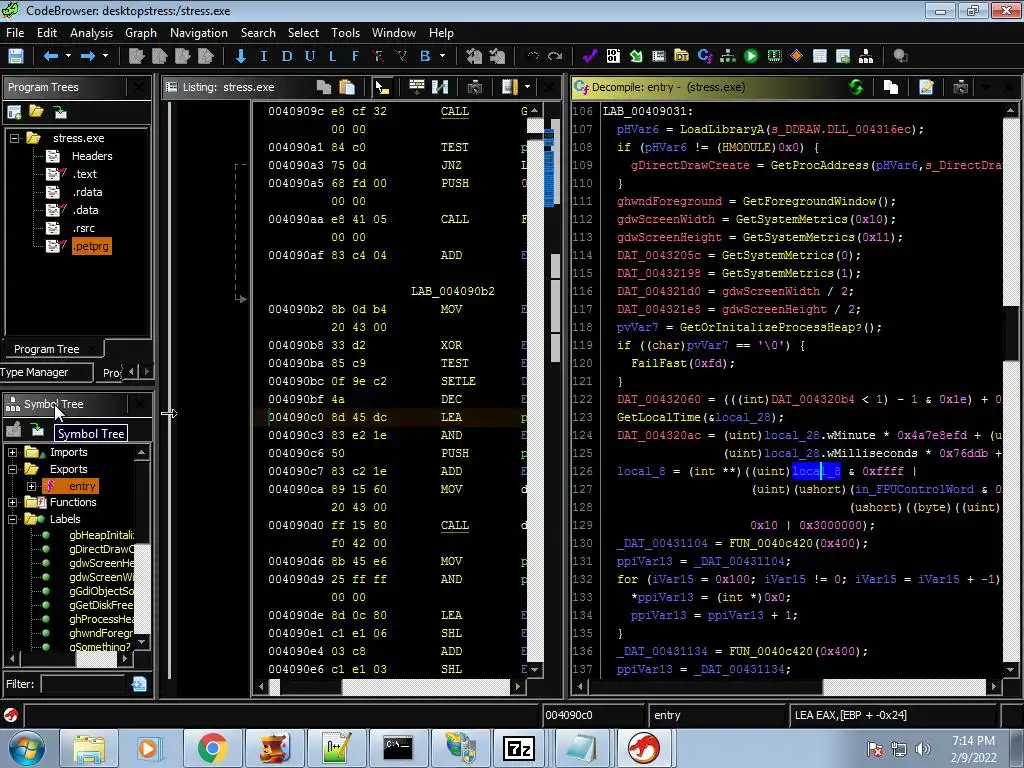Open the bookmark type dropdown beside B
The width and height of the screenshot is (1024, 768).
point(442,56)
